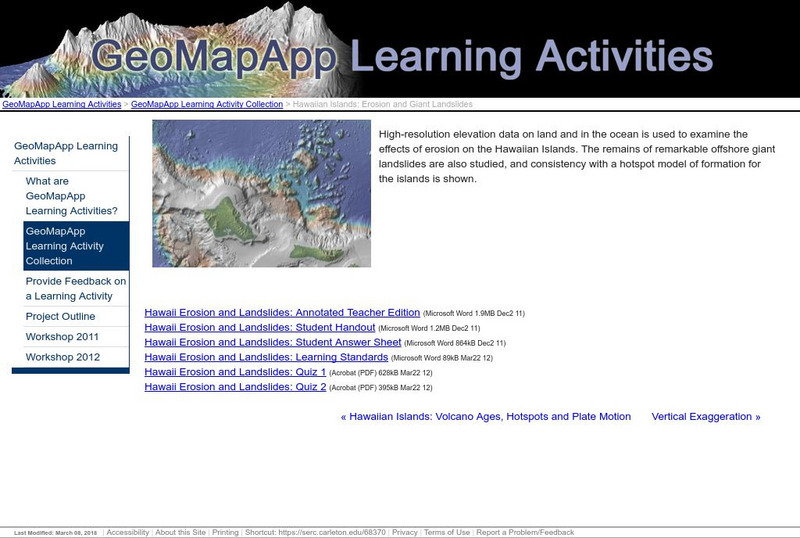
Task: Click the file info (Microsoft Word 1.2MB Dec2 11)
Action: pos(429,328)
